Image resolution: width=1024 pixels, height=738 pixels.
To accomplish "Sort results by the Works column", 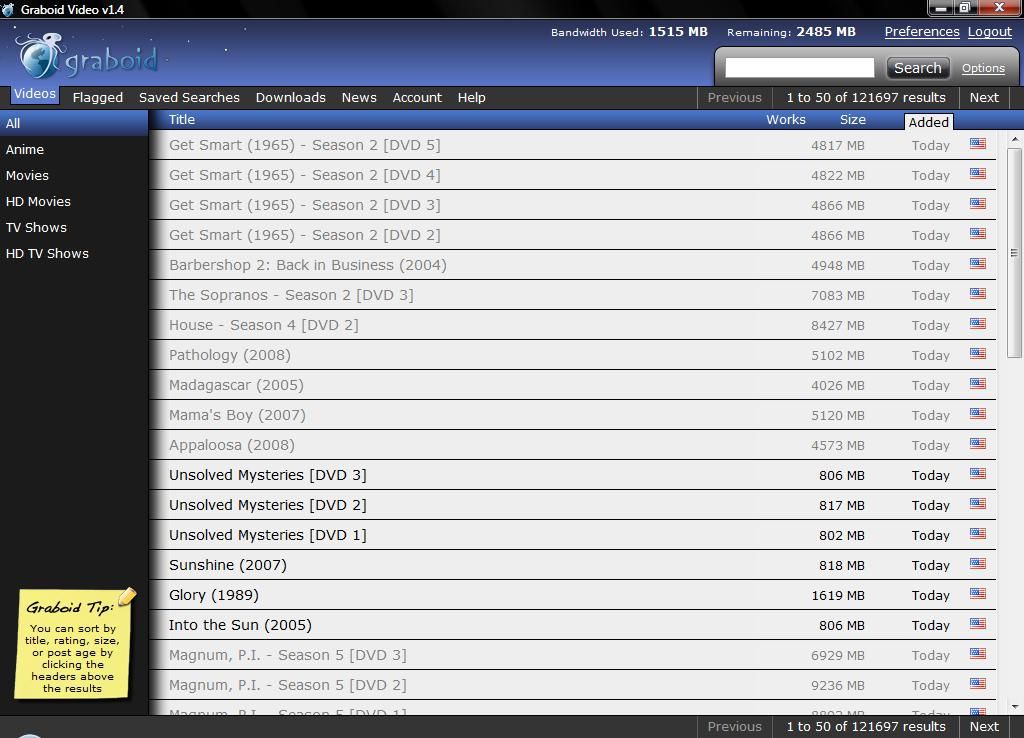I will [x=786, y=120].
